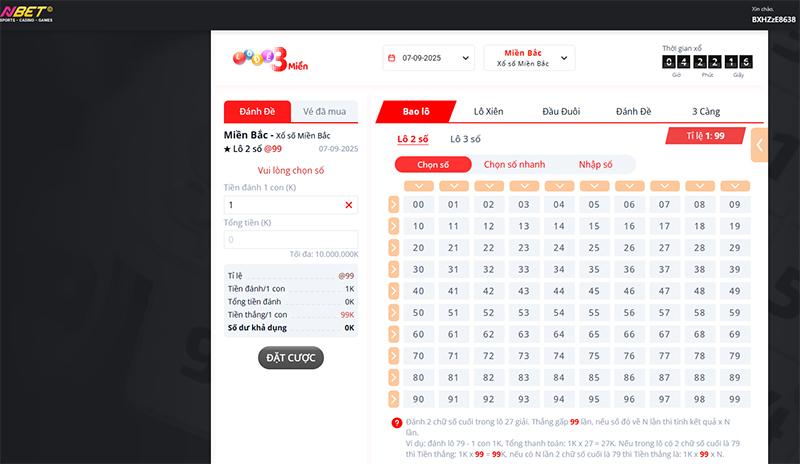Click the Tiền đánh 1 con input field
Viewport: 800px width, 464px height.
[x=282, y=205]
